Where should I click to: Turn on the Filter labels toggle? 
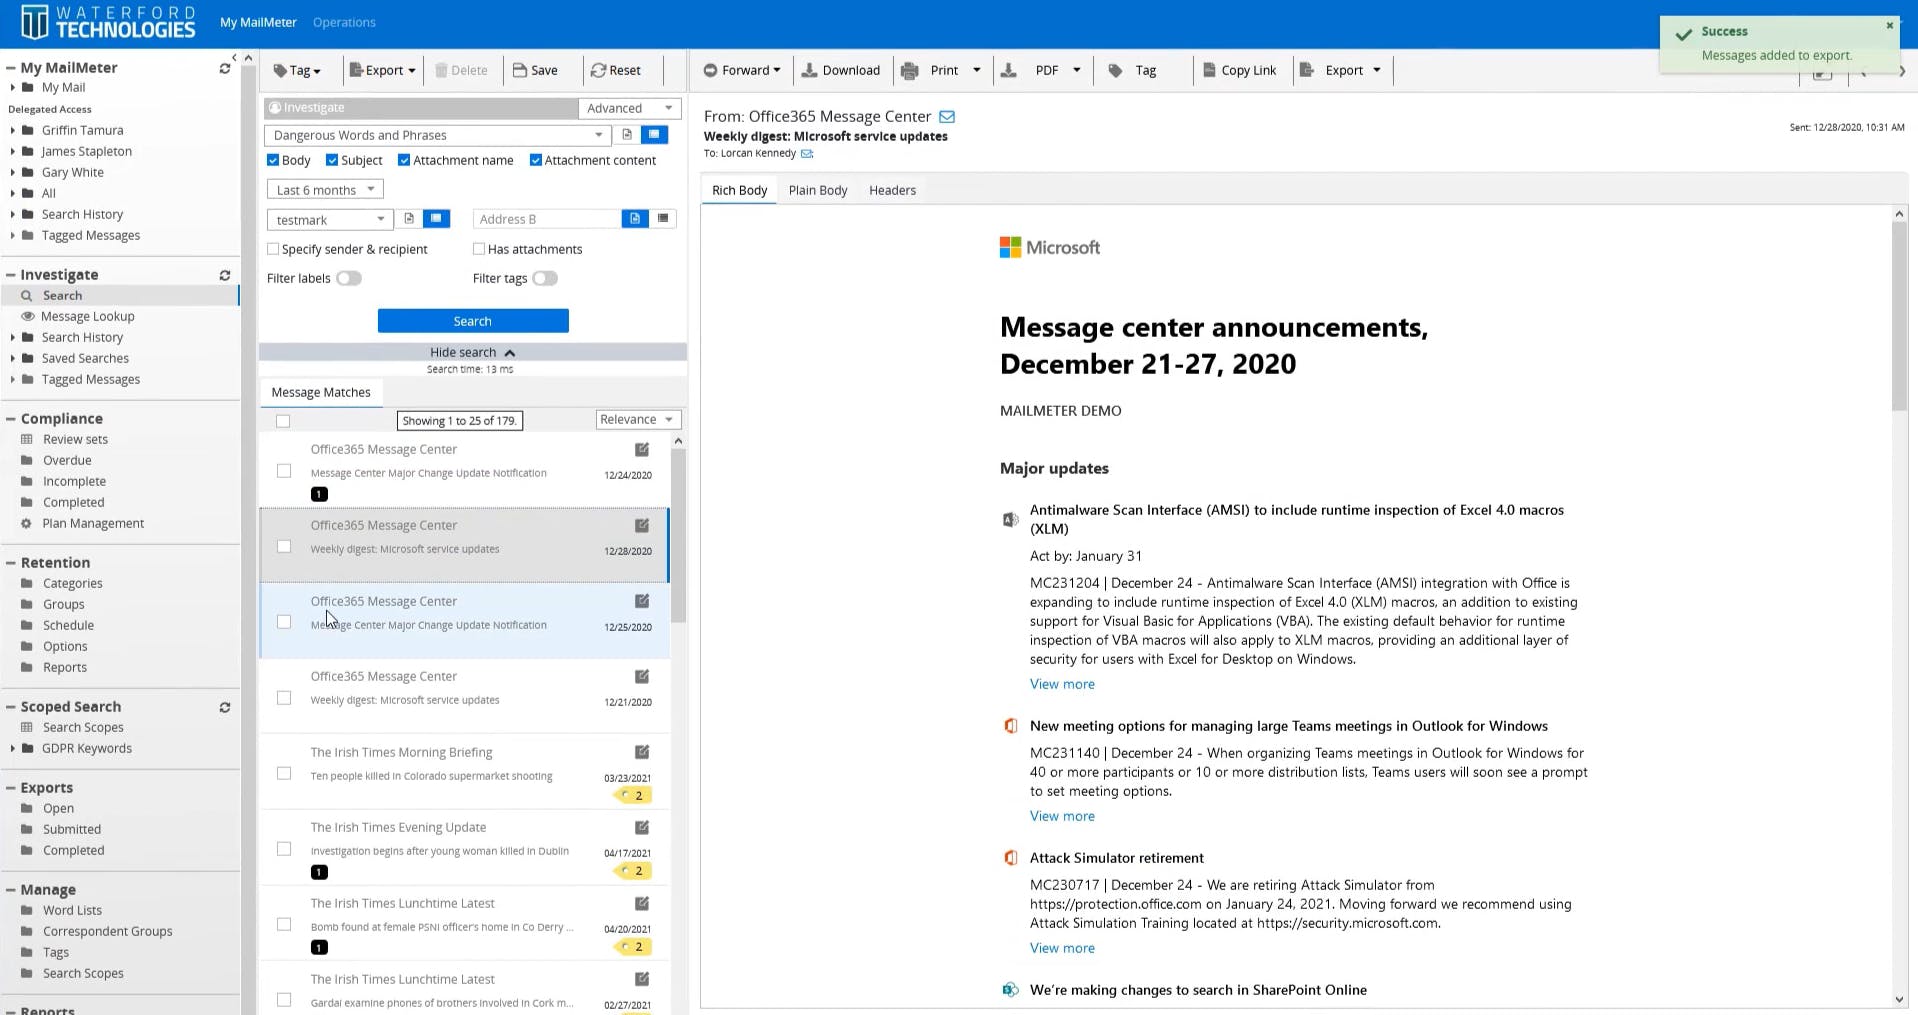pyautogui.click(x=348, y=279)
